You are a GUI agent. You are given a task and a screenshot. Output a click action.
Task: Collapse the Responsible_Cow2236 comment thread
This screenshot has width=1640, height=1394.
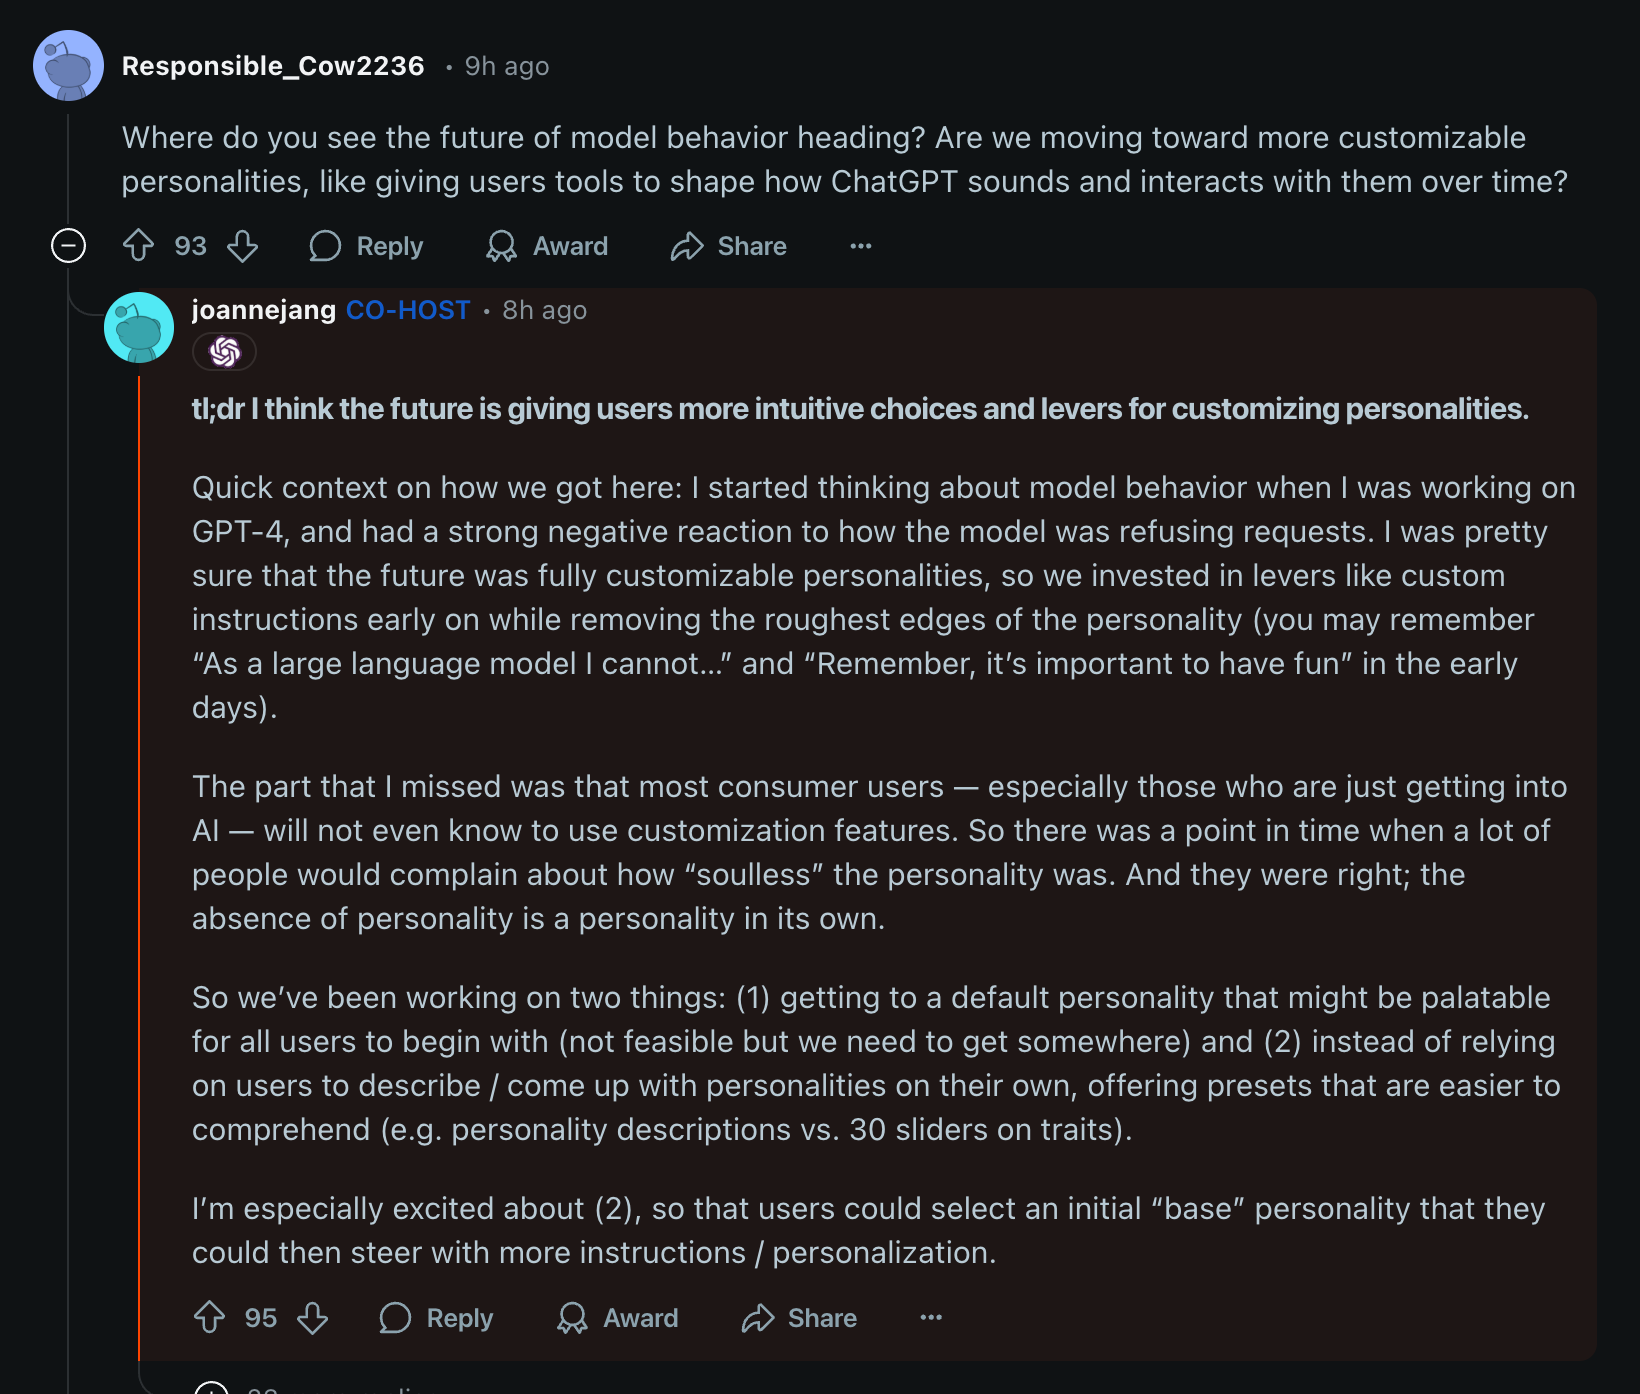pyautogui.click(x=68, y=246)
